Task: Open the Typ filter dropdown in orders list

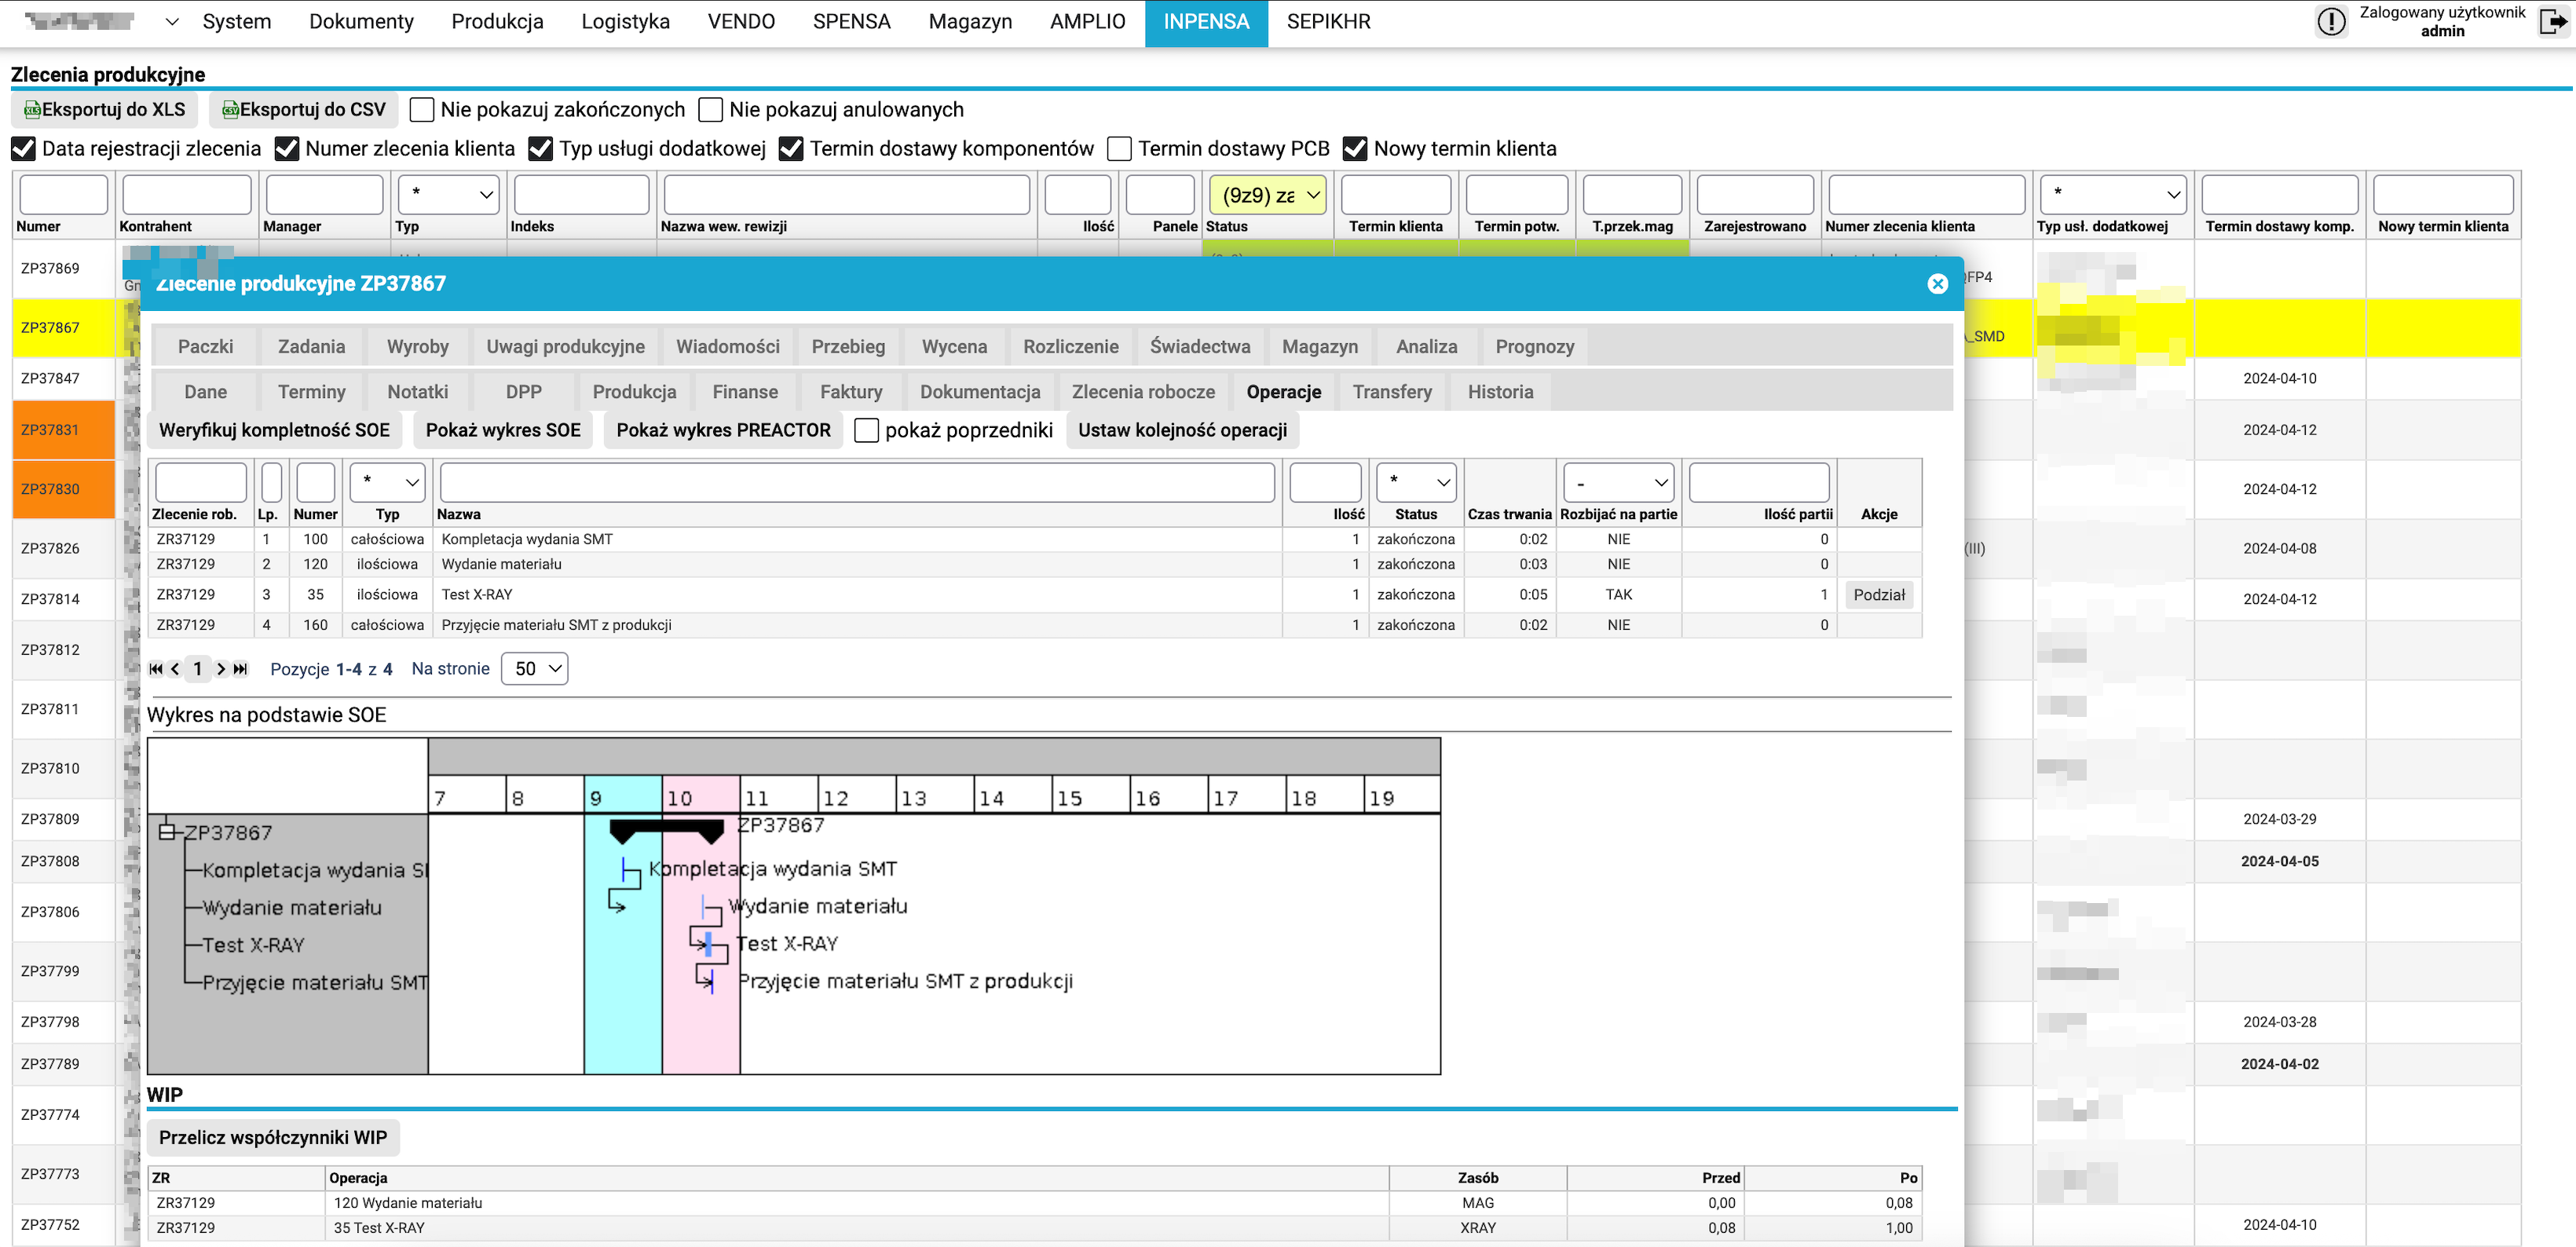Action: [x=449, y=195]
